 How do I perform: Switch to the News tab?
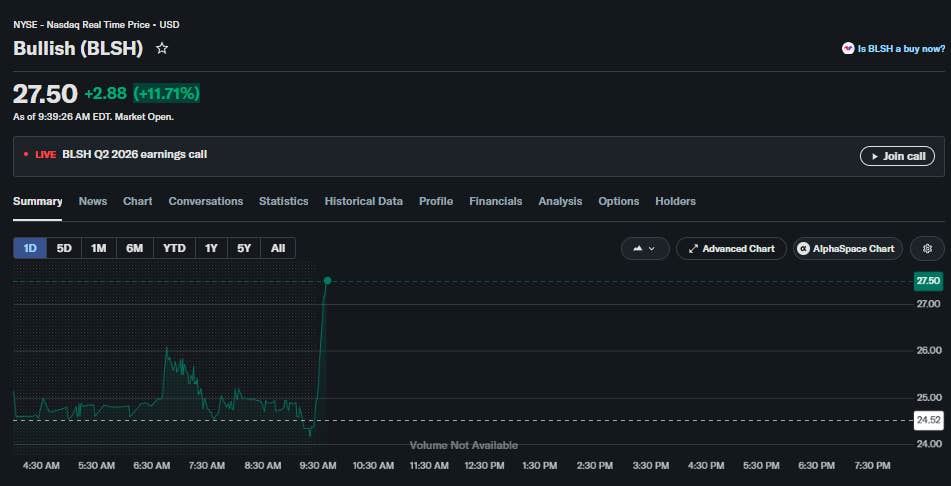point(93,201)
